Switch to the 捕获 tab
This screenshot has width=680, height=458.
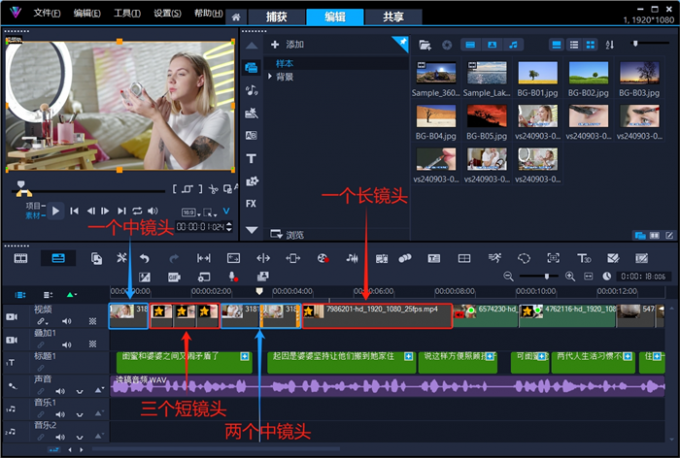[276, 17]
